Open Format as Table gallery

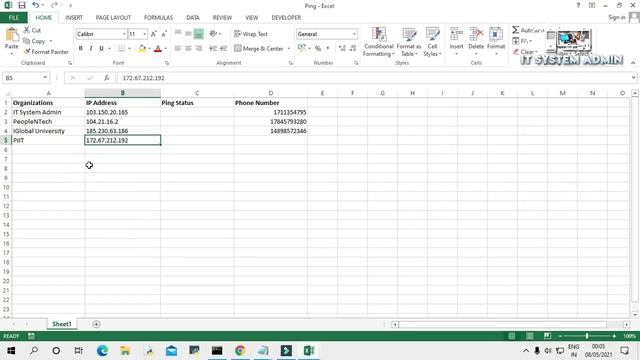coord(409,42)
